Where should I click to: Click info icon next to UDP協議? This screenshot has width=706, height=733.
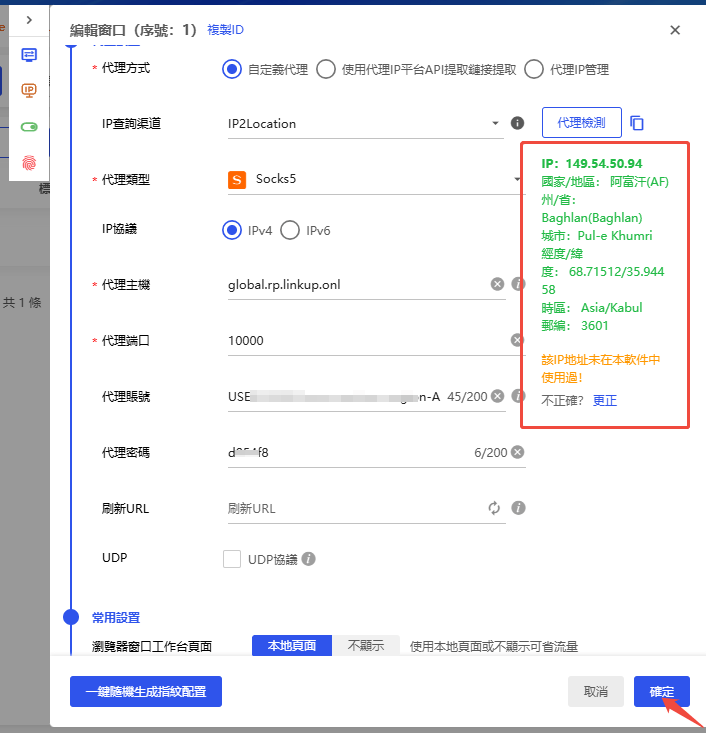(309, 559)
